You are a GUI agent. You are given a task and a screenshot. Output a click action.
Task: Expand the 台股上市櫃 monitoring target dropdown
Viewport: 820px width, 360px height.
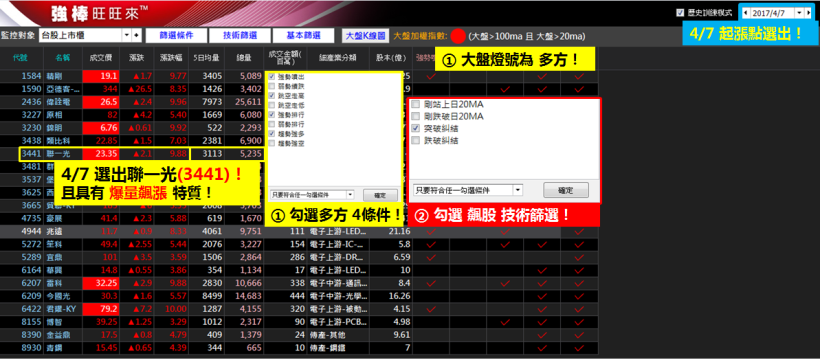tap(127, 36)
